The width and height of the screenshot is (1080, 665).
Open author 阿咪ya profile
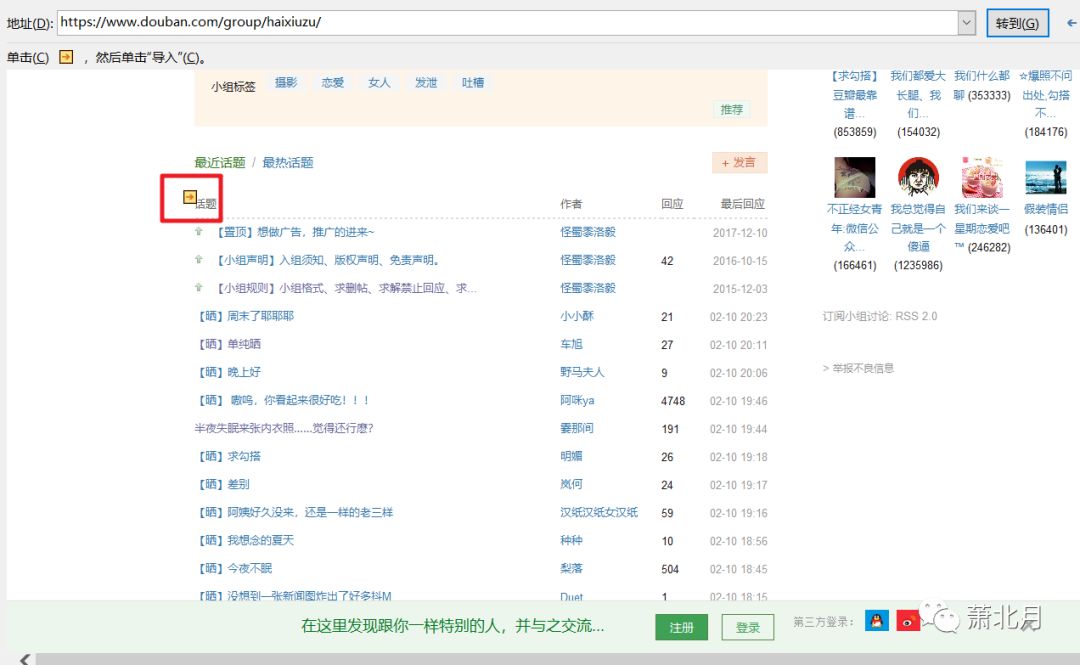click(577, 400)
